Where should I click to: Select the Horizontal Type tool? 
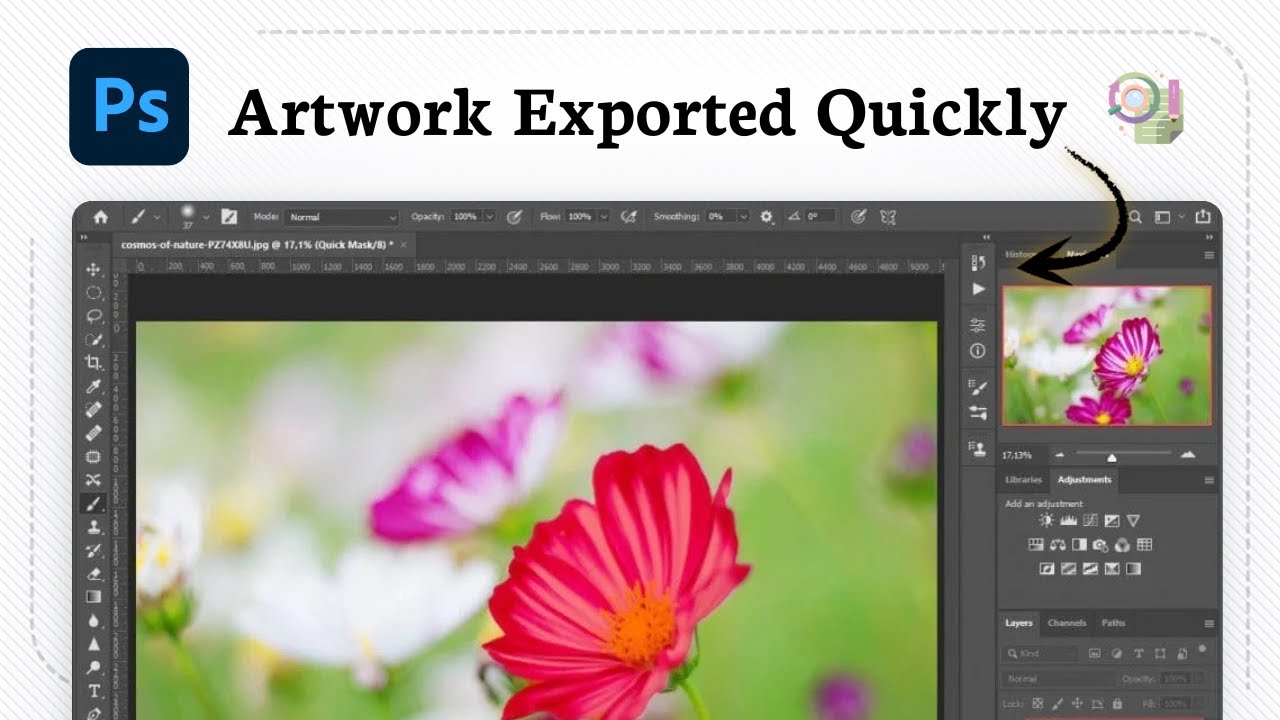pyautogui.click(x=94, y=691)
